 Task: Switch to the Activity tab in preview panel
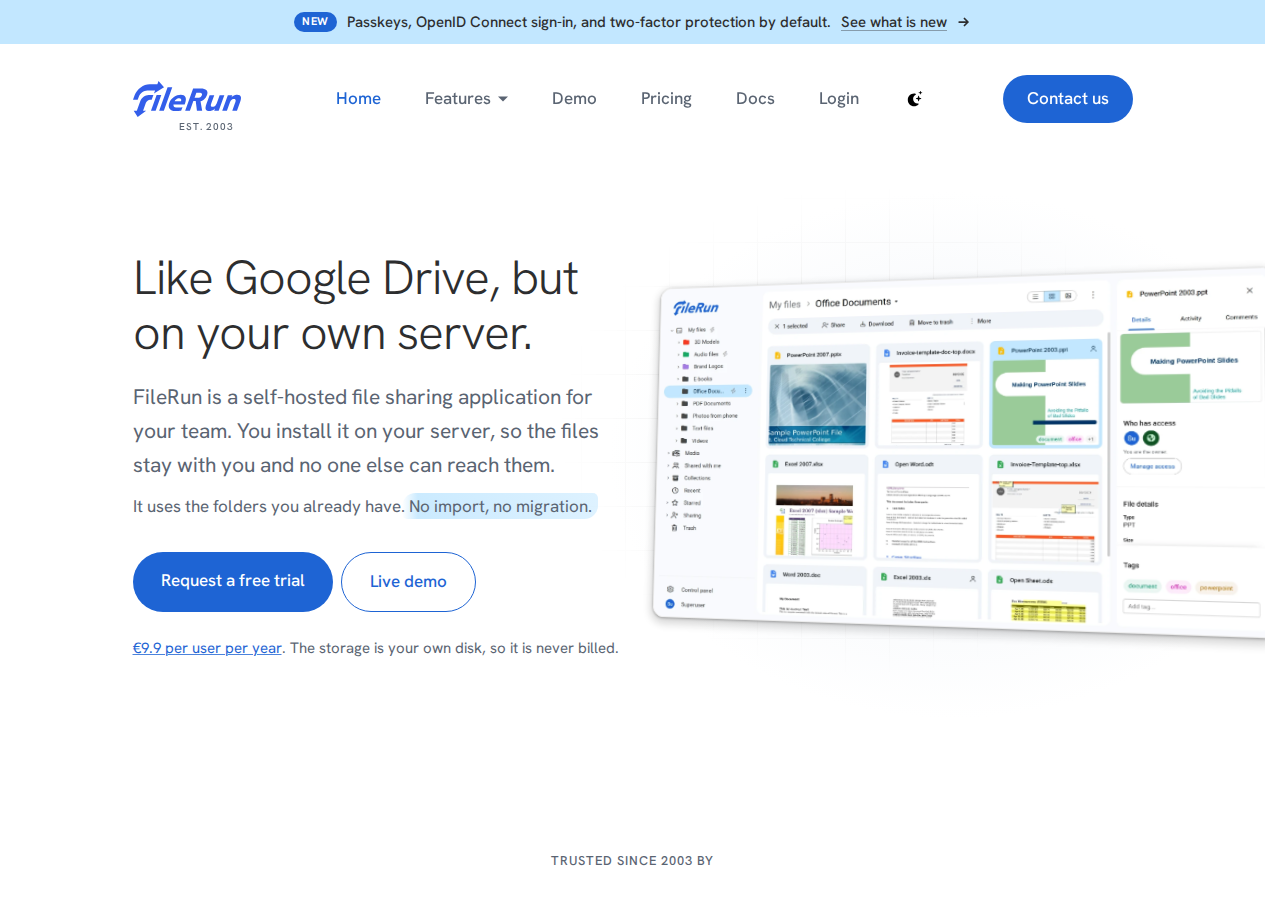click(1191, 318)
